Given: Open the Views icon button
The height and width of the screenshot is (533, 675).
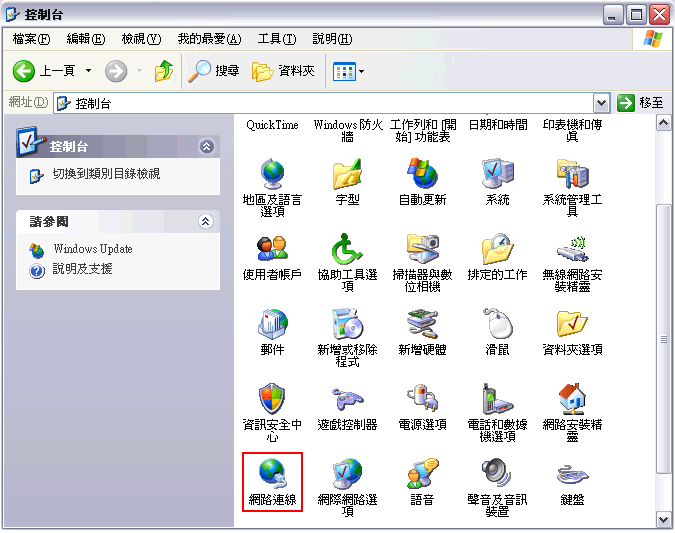Looking at the screenshot, I should coord(344,71).
